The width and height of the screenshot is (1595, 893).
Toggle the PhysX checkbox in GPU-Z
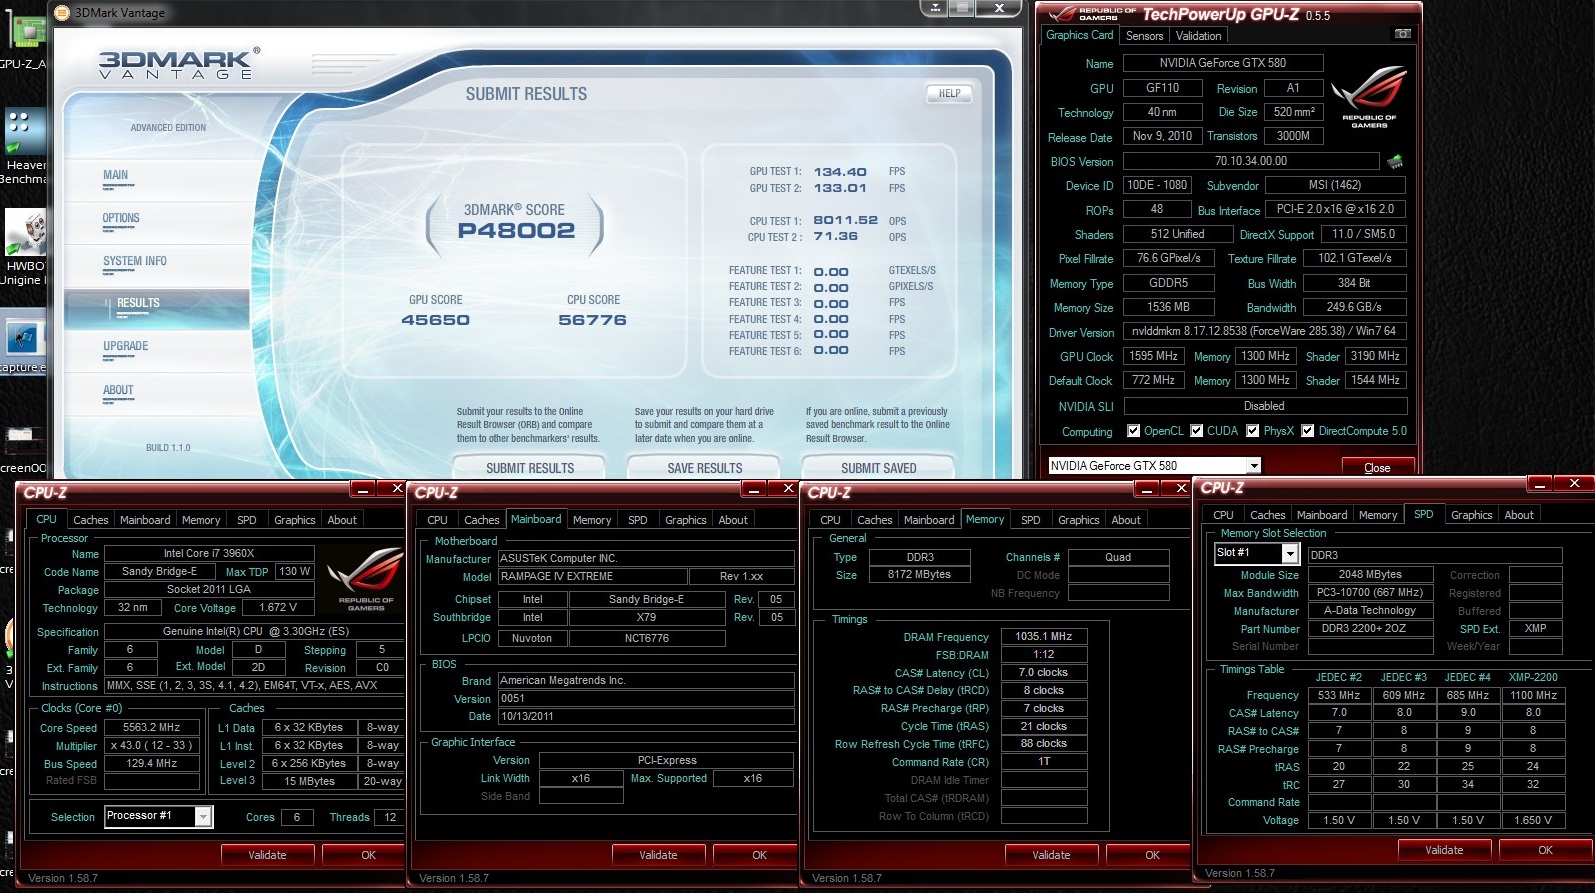(1252, 431)
